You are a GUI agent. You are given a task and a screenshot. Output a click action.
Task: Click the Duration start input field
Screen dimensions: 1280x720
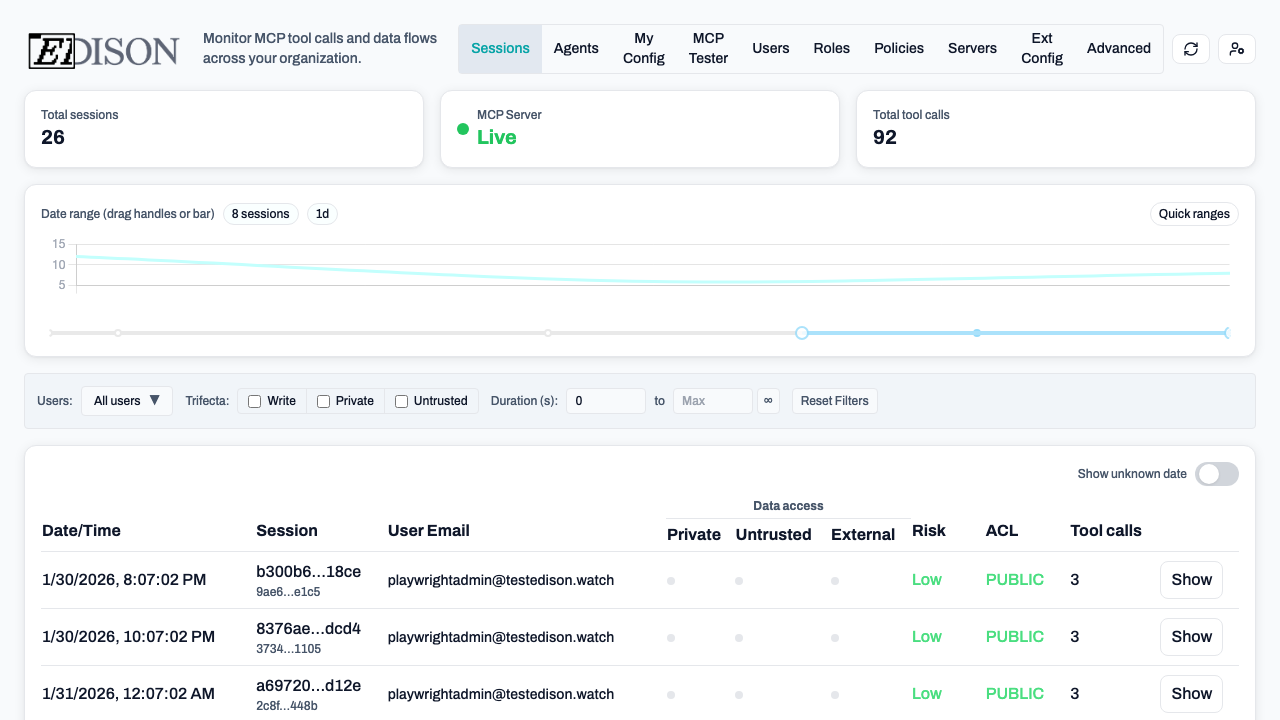point(606,400)
